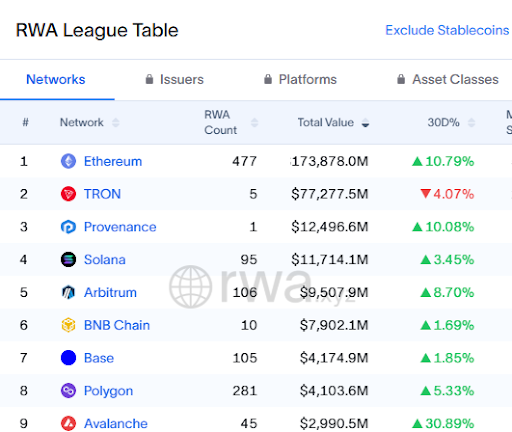Screen dimensions: 512x432
Task: Select the value $2,990.5M for Avalanche
Action: pyautogui.click(x=334, y=423)
